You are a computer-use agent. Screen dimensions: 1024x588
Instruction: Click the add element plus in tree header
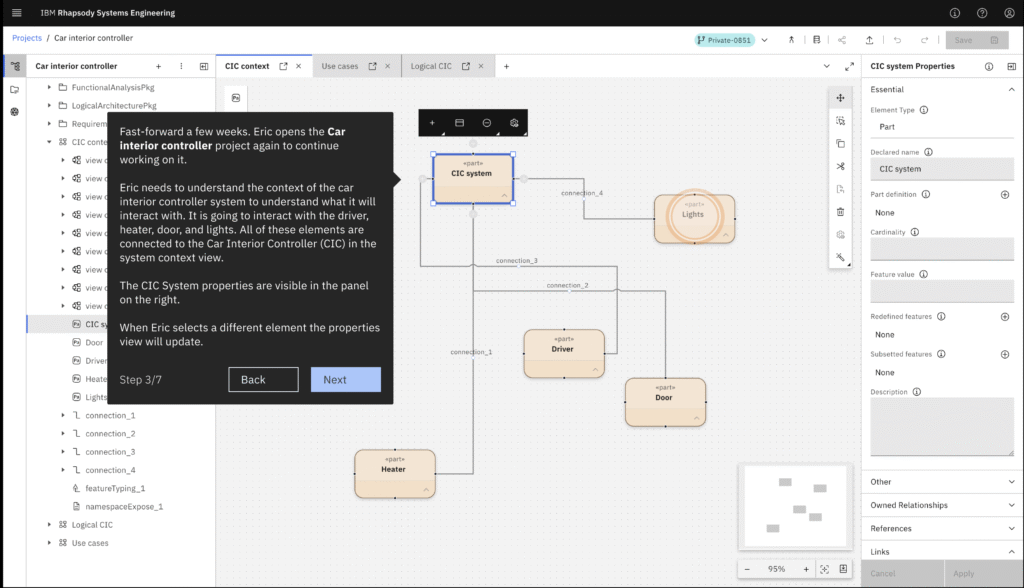click(158, 66)
